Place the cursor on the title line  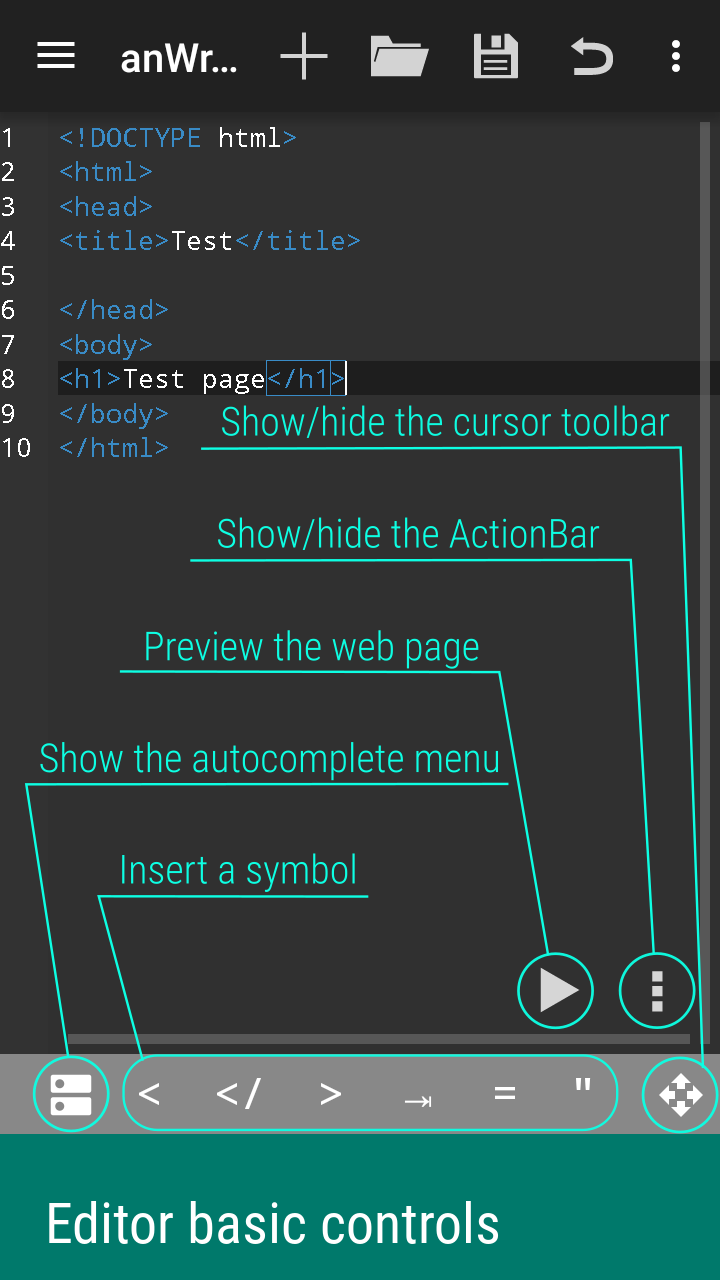point(210,241)
